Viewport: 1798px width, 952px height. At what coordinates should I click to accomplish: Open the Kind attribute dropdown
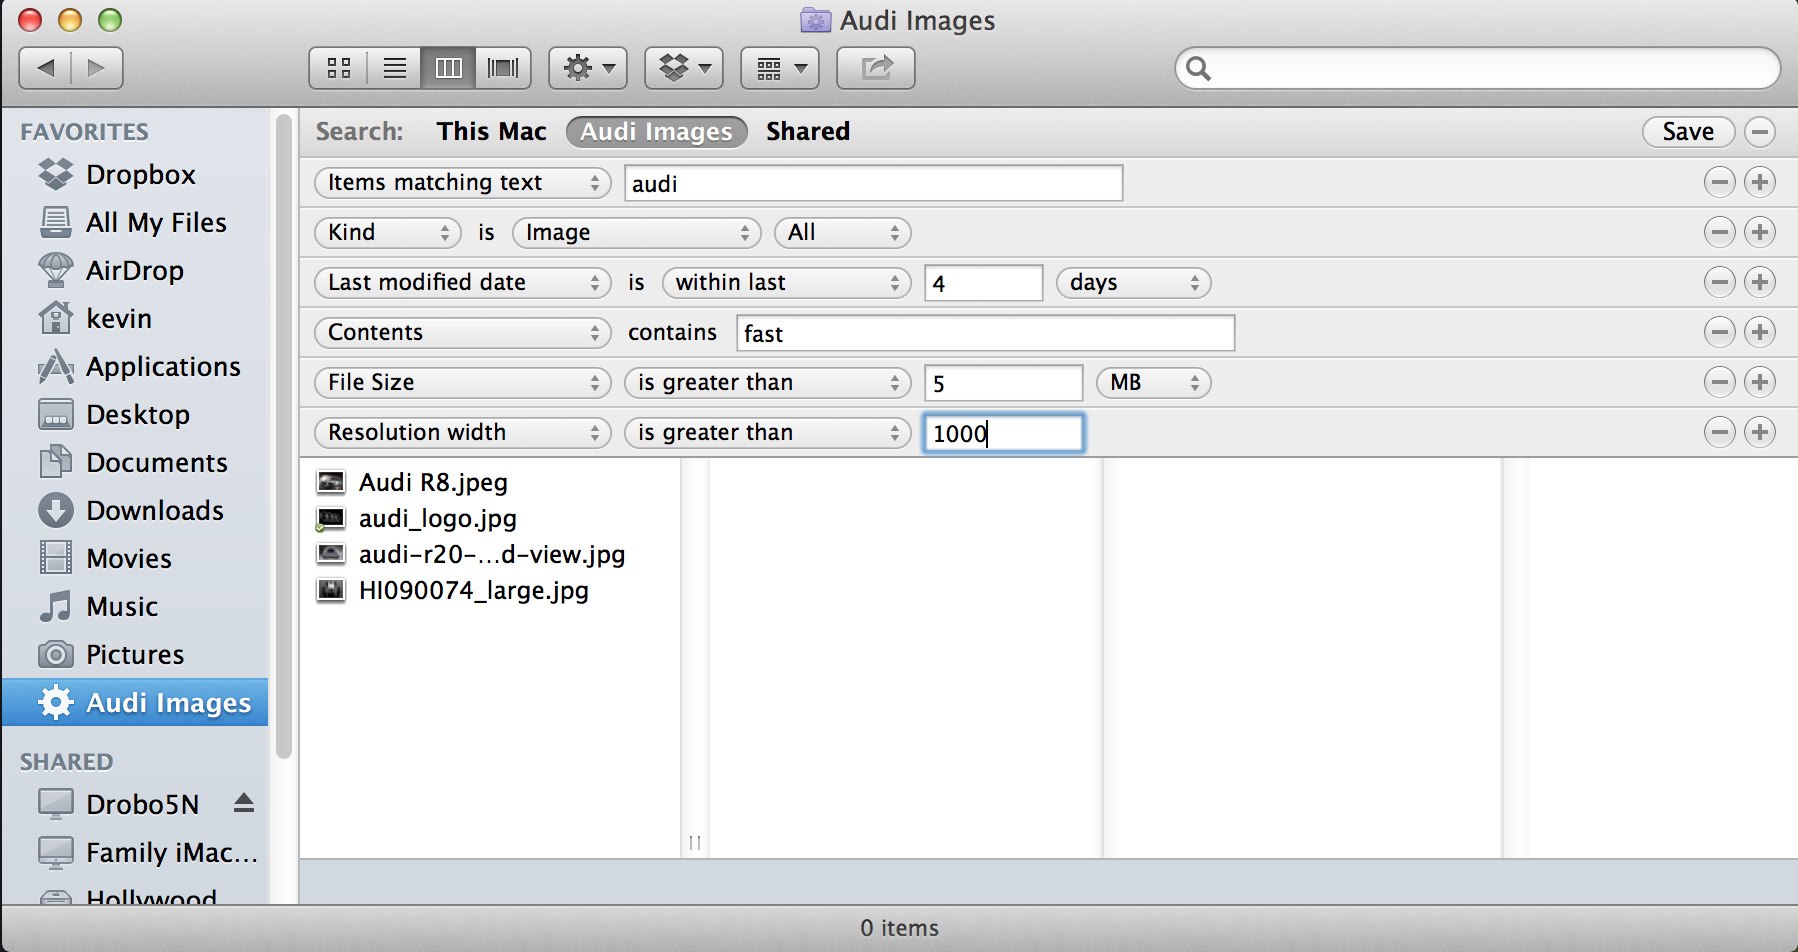click(x=387, y=232)
